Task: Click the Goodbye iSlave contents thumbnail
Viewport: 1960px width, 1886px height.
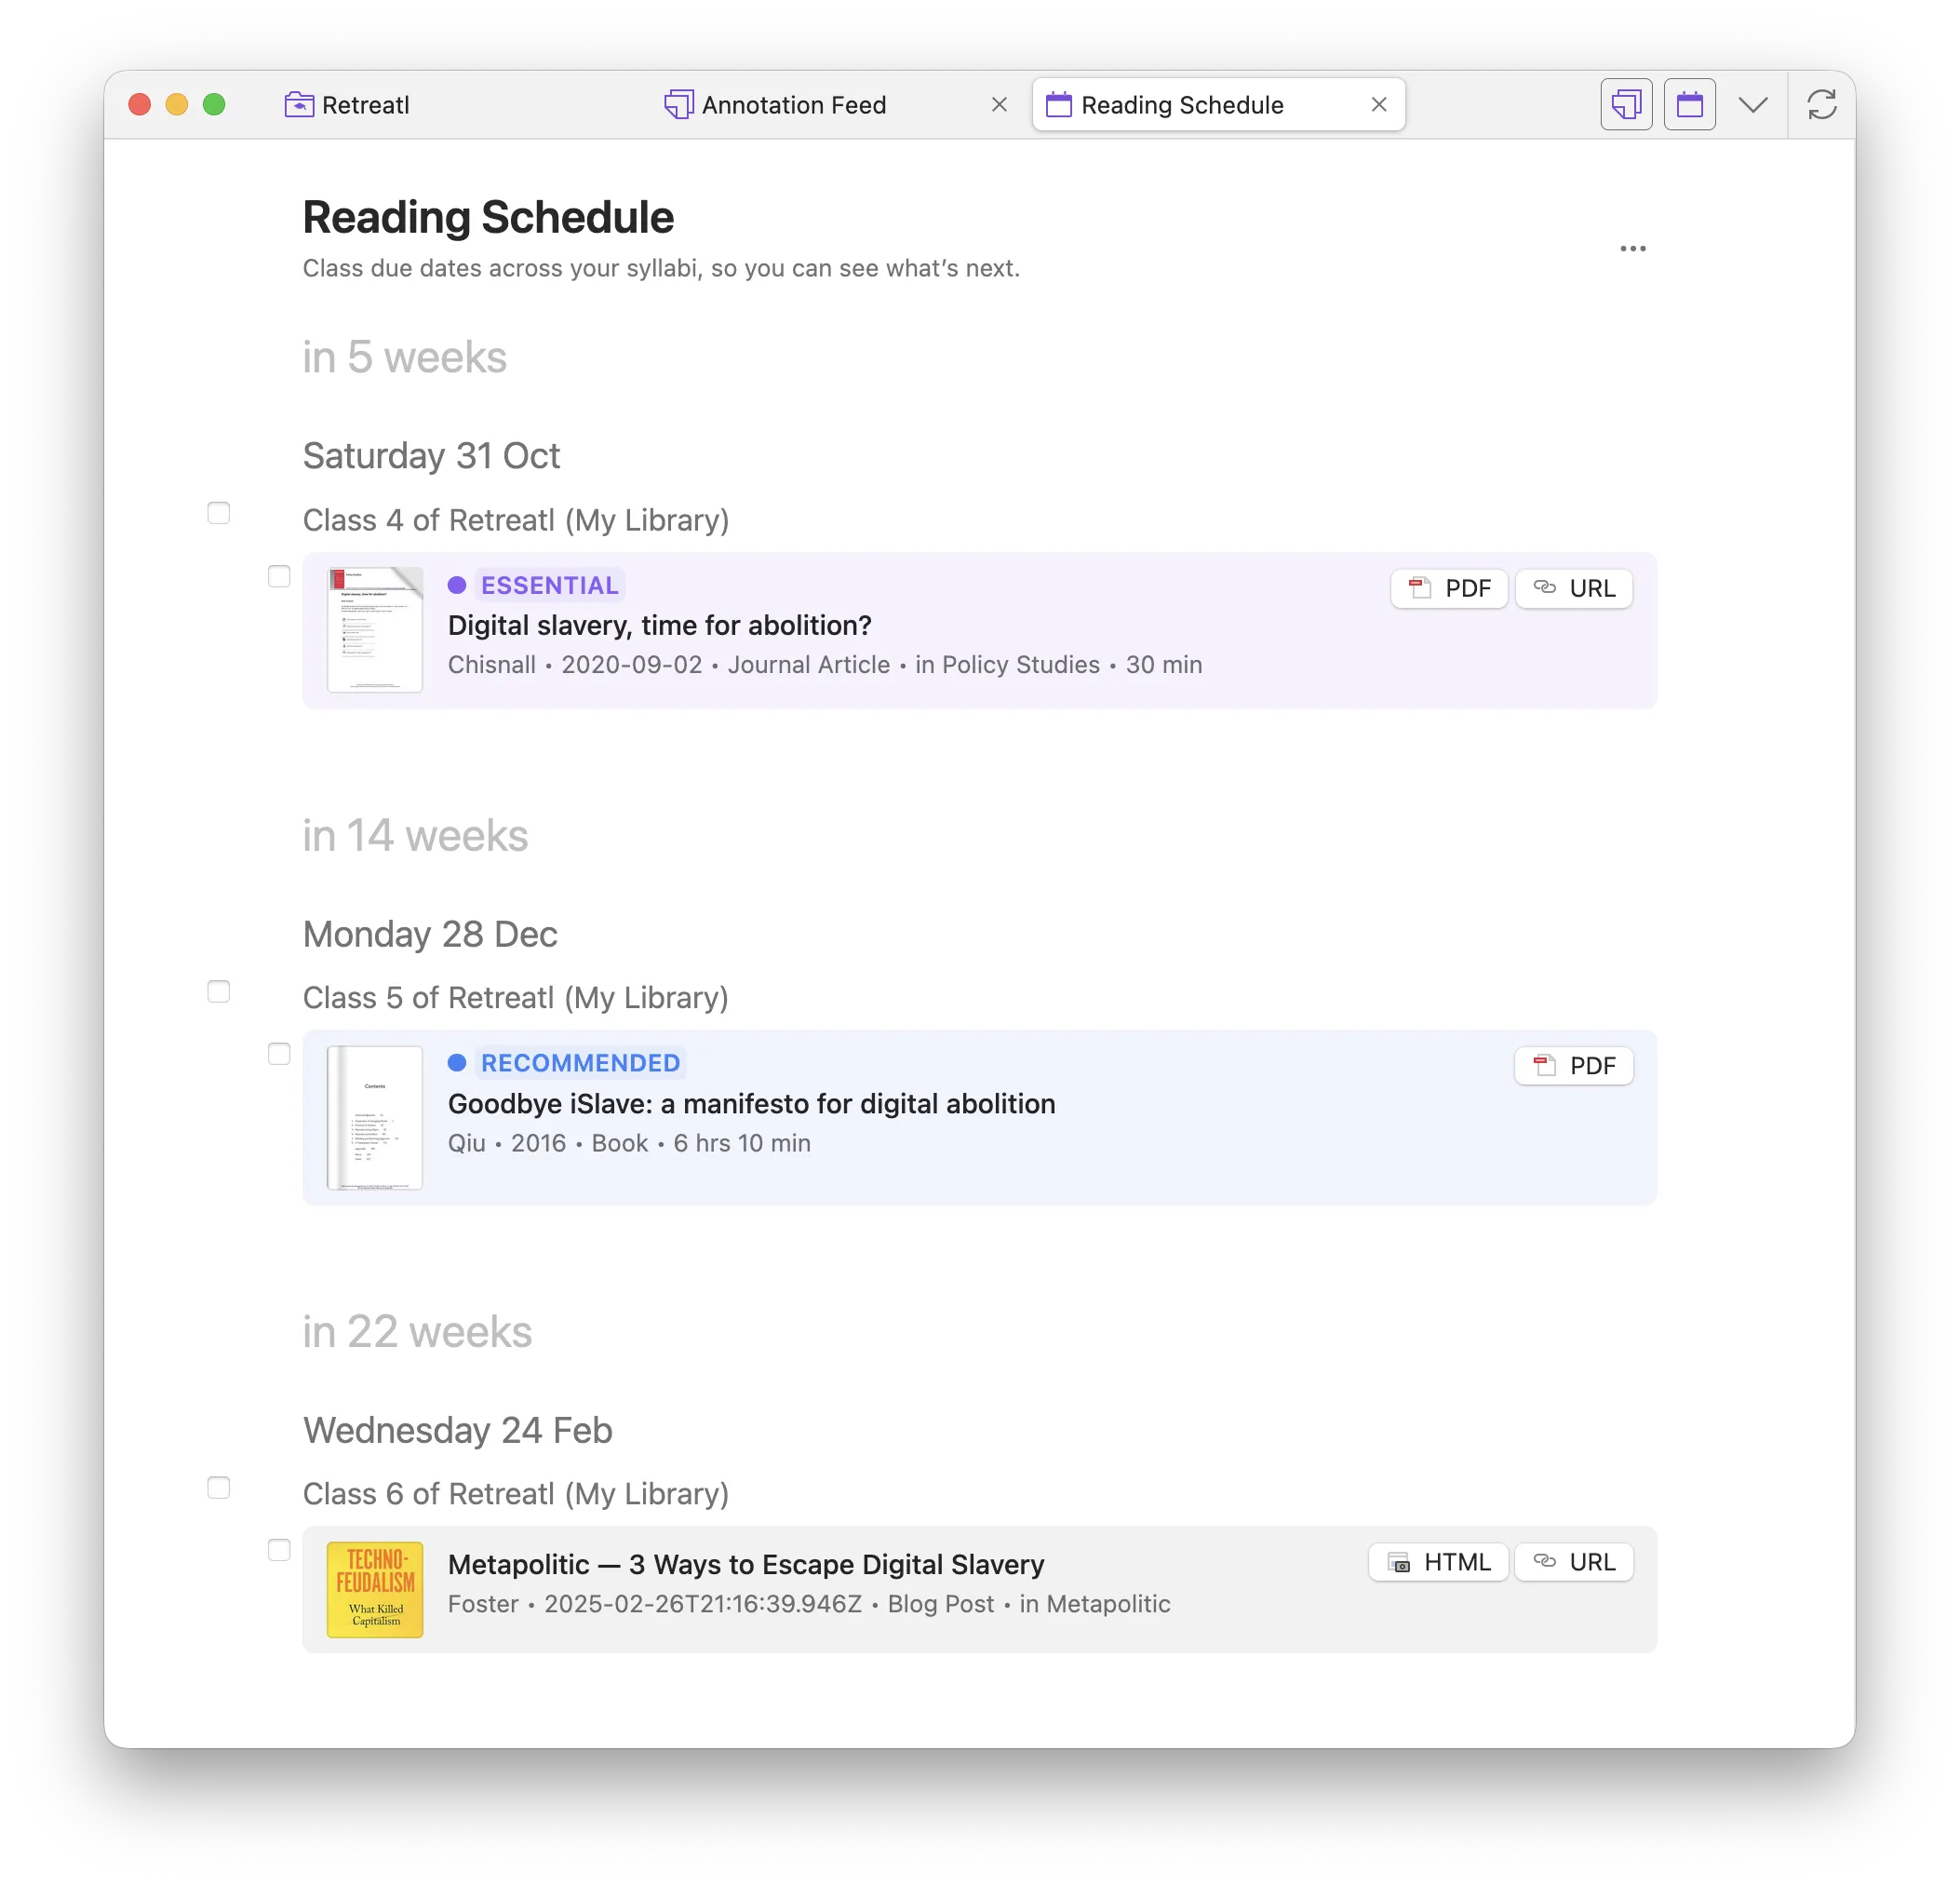Action: [375, 1118]
